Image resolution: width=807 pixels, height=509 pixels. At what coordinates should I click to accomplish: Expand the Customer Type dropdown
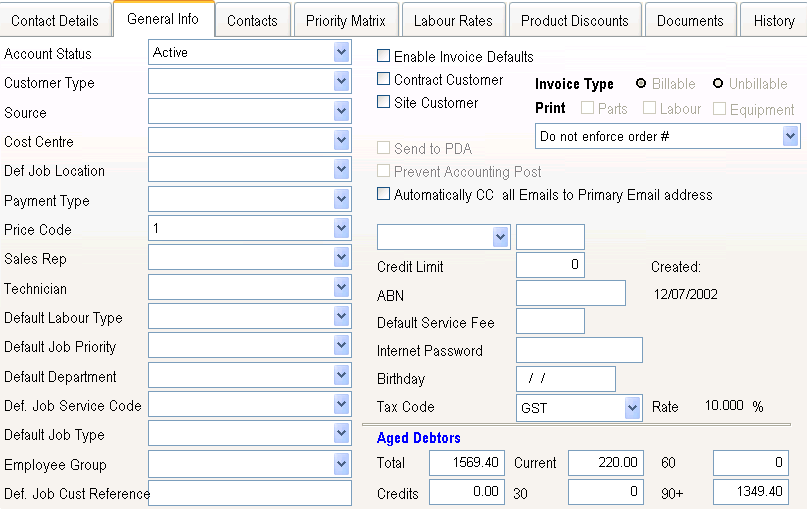click(341, 82)
